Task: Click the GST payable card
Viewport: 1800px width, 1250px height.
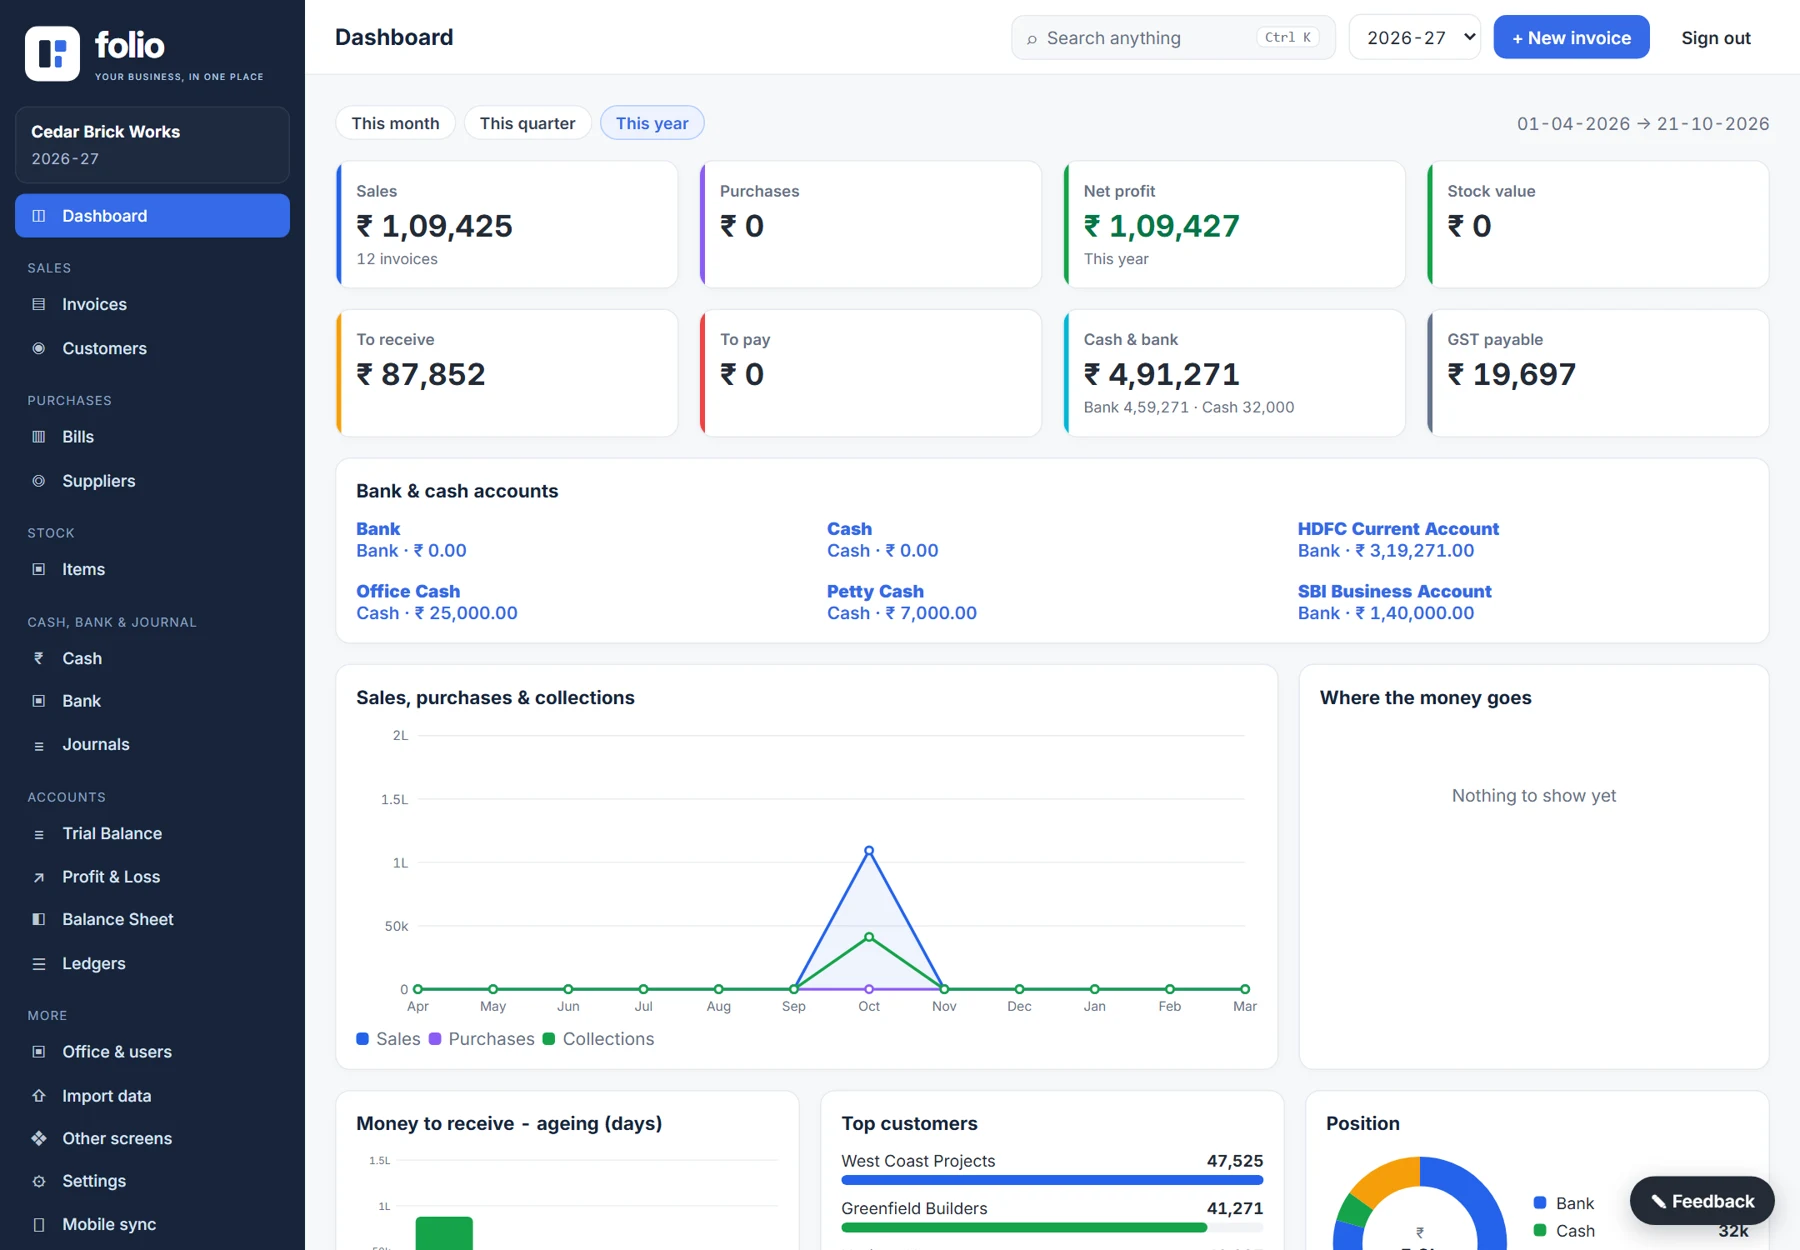Action: pos(1598,373)
